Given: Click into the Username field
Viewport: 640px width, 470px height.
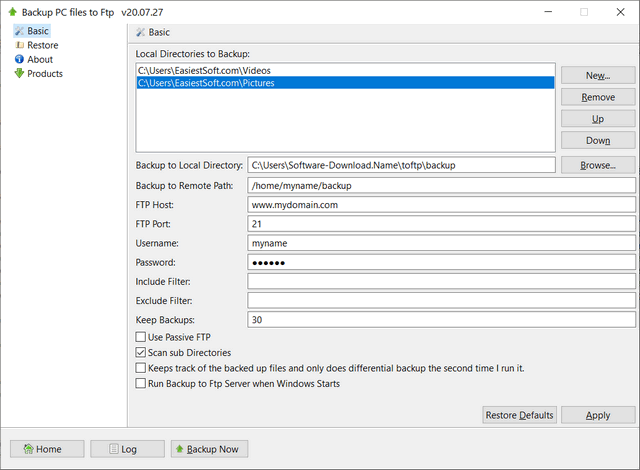Looking at the screenshot, I should [x=441, y=243].
